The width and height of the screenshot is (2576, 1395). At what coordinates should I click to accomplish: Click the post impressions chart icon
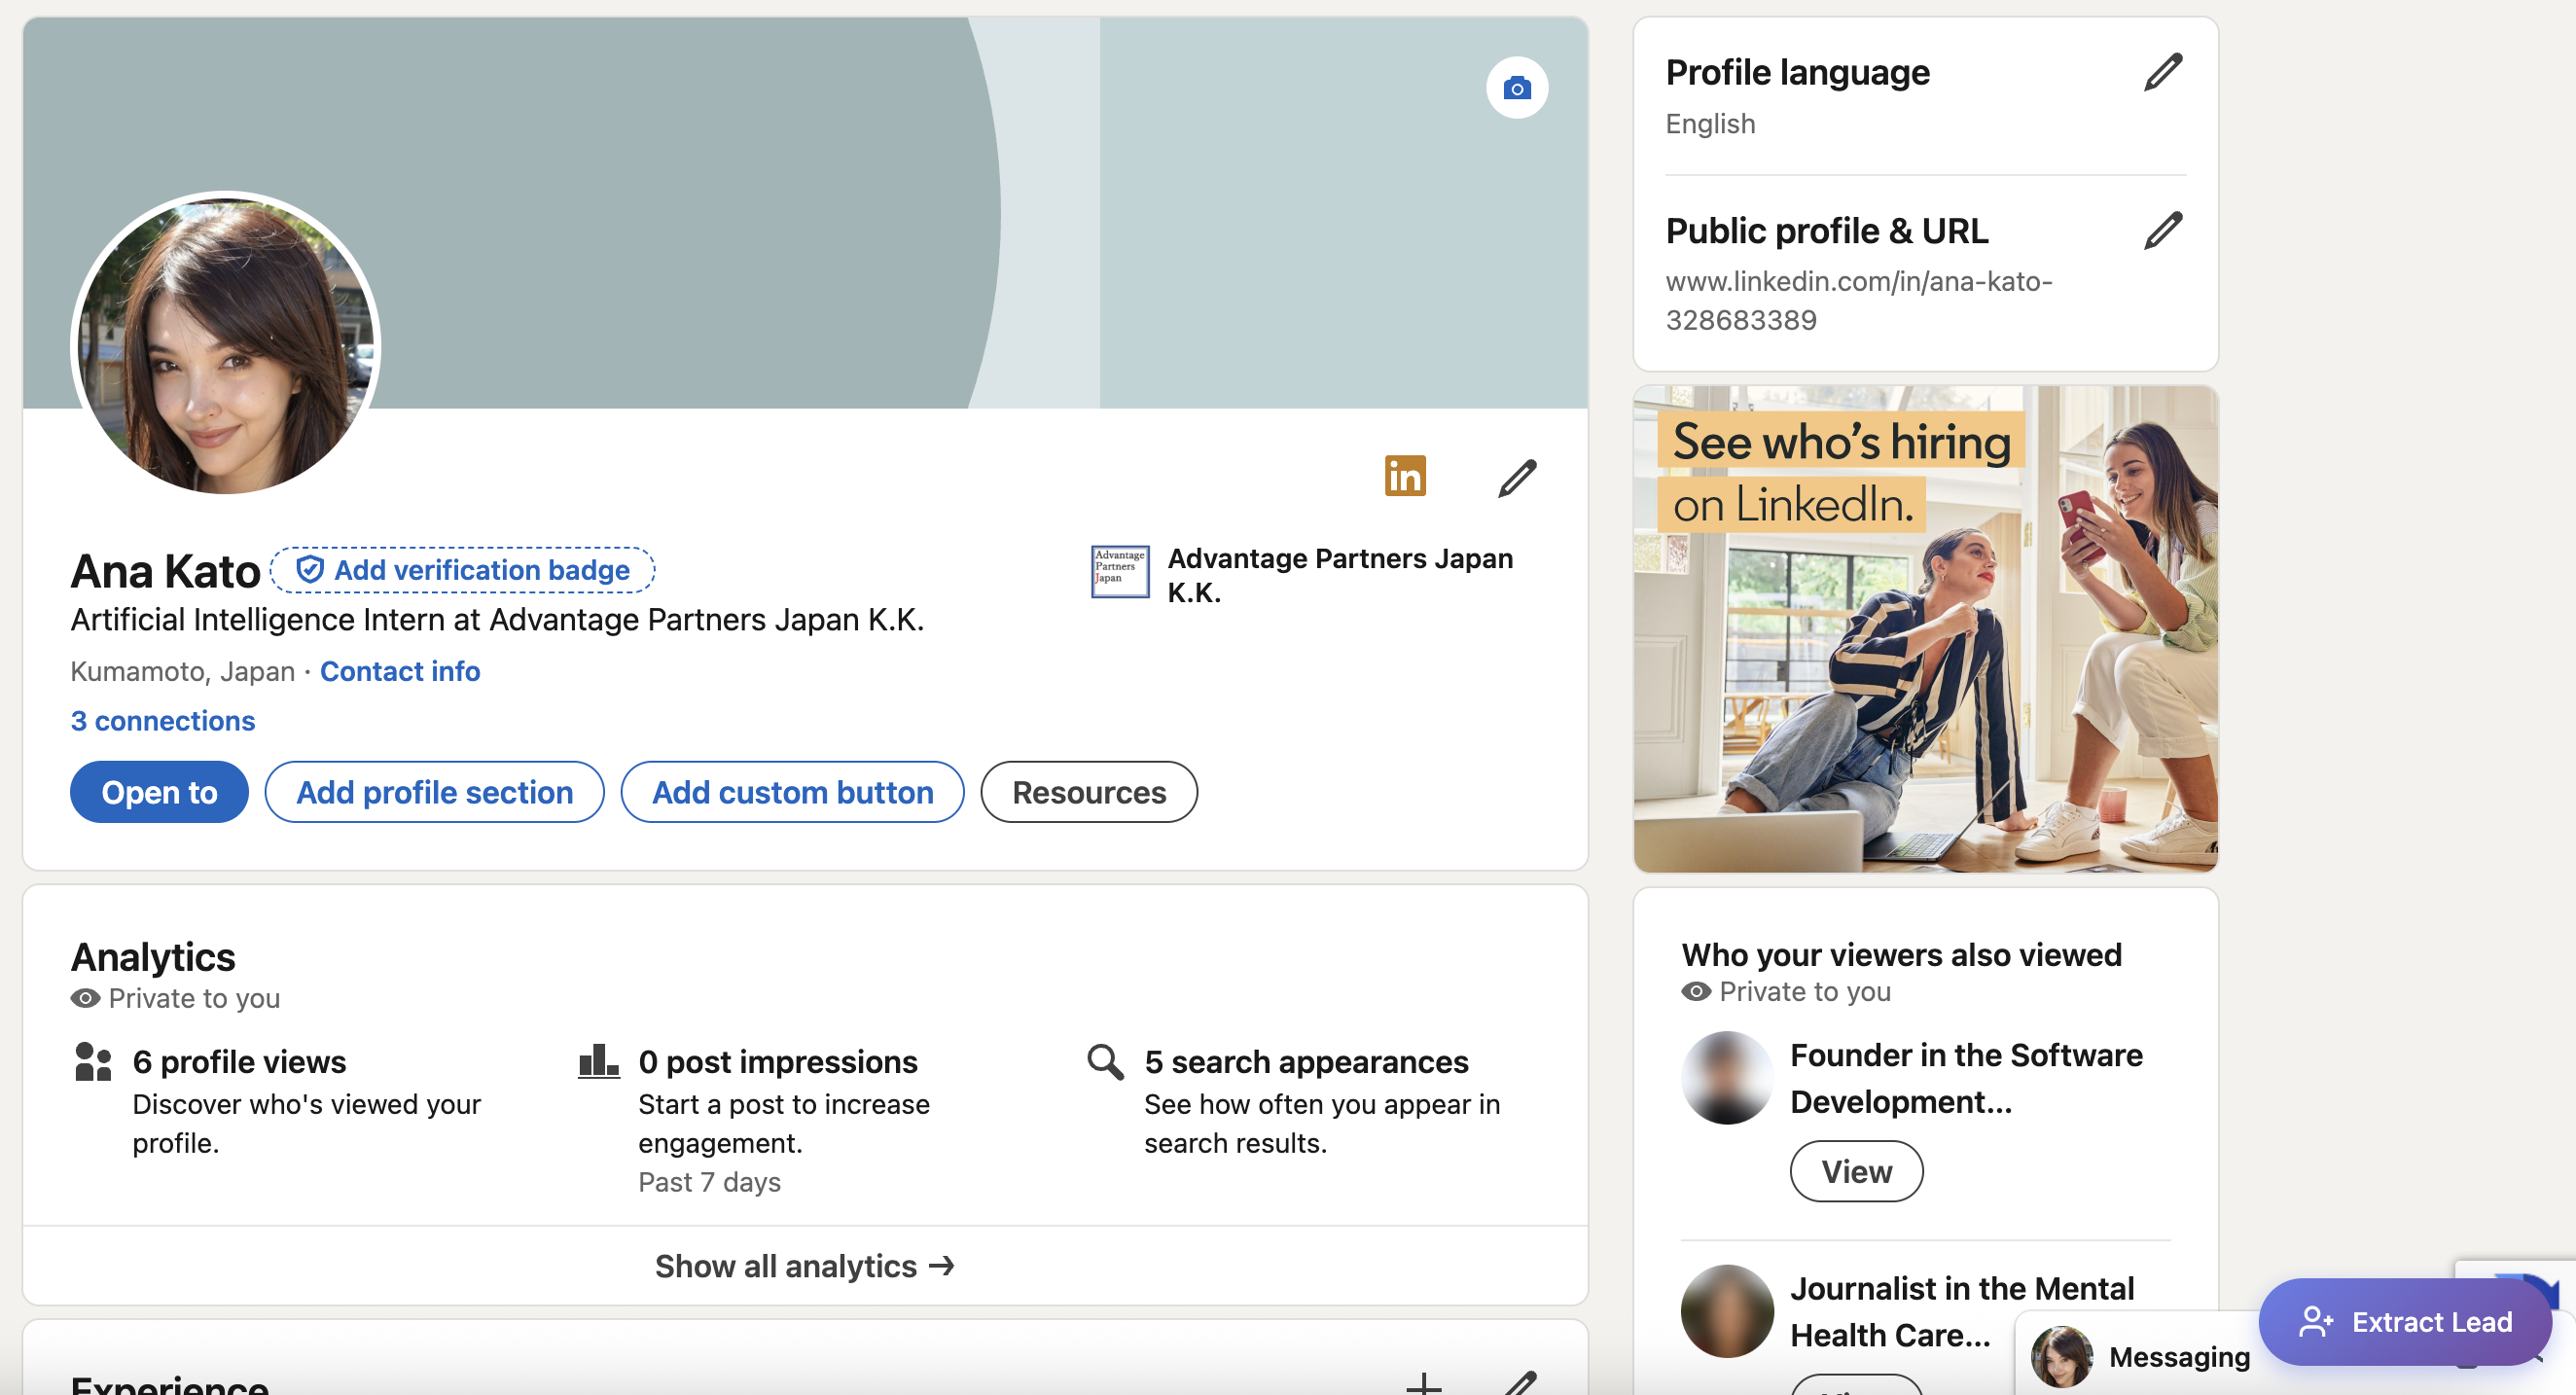point(598,1061)
